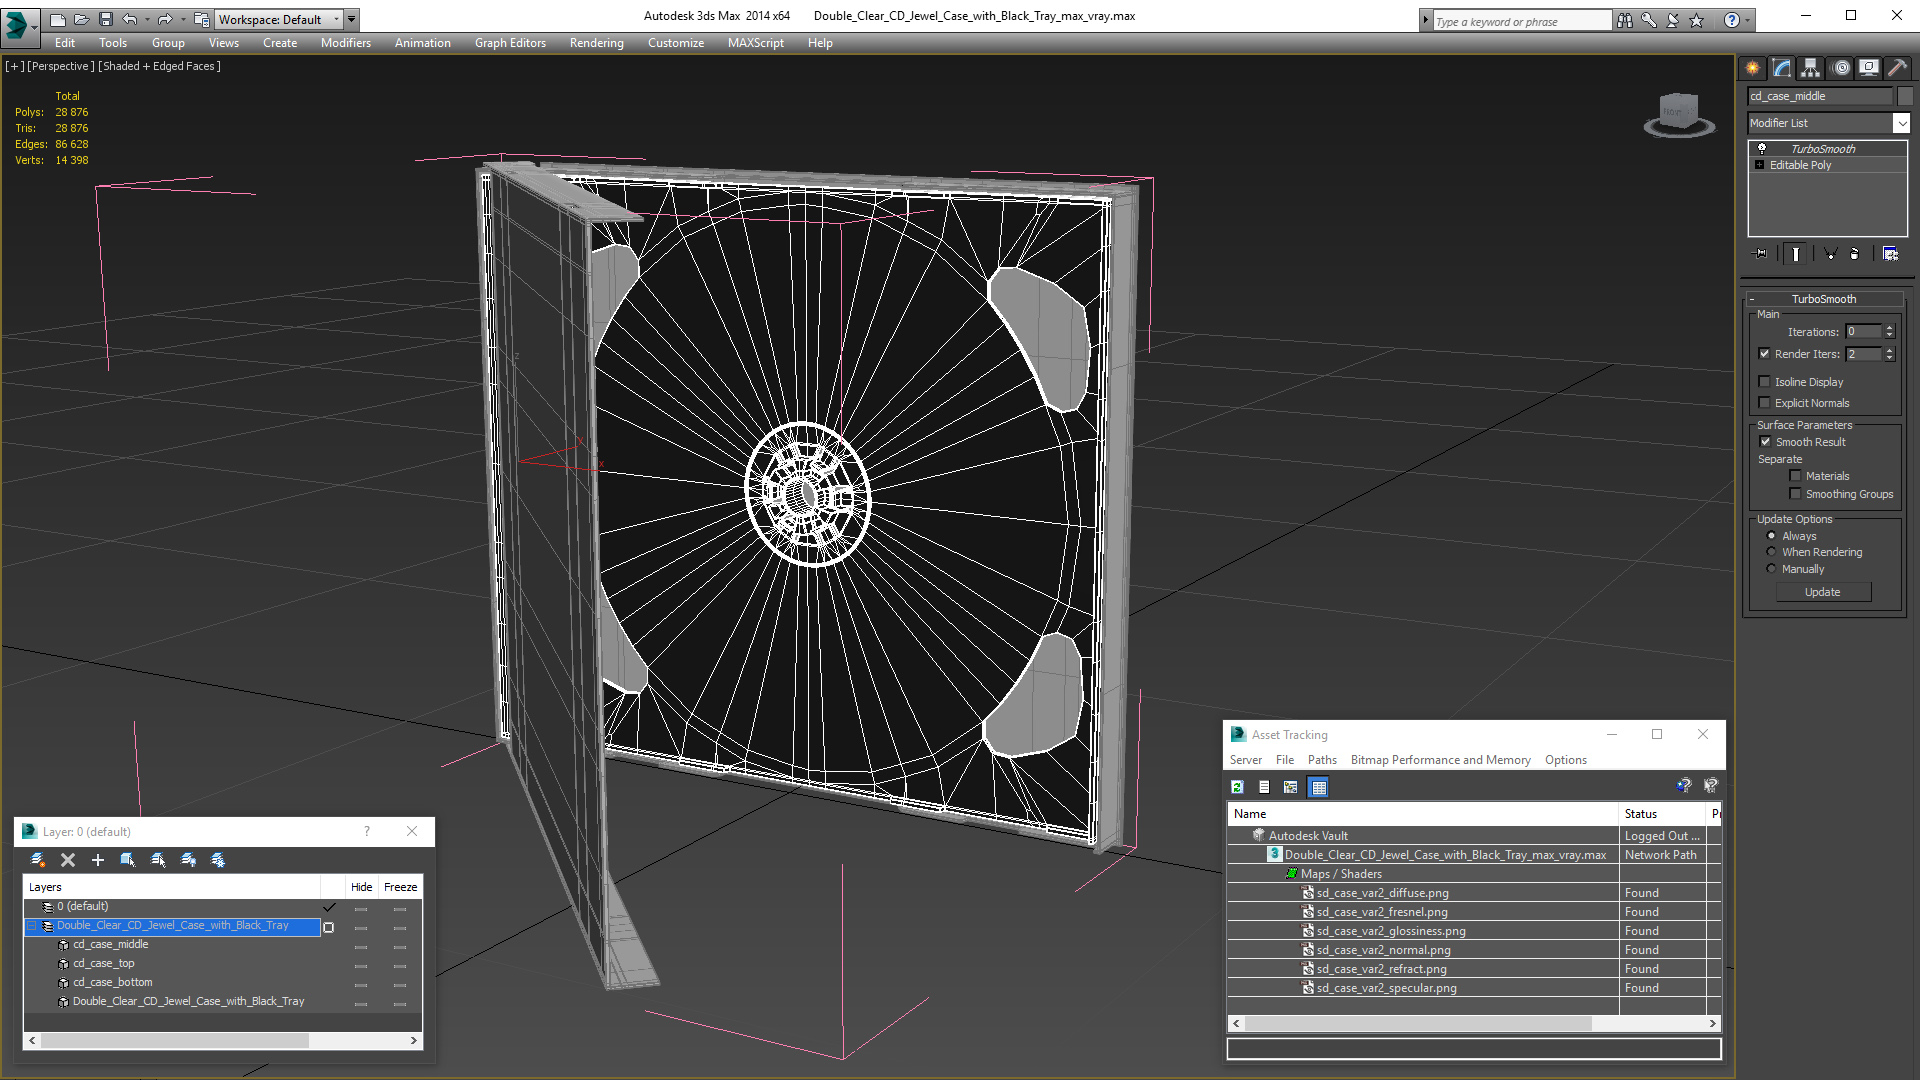The height and width of the screenshot is (1080, 1920).
Task: Collapse Double_Clear_CD_Jewel_Case layer tree
Action: [x=32, y=926]
